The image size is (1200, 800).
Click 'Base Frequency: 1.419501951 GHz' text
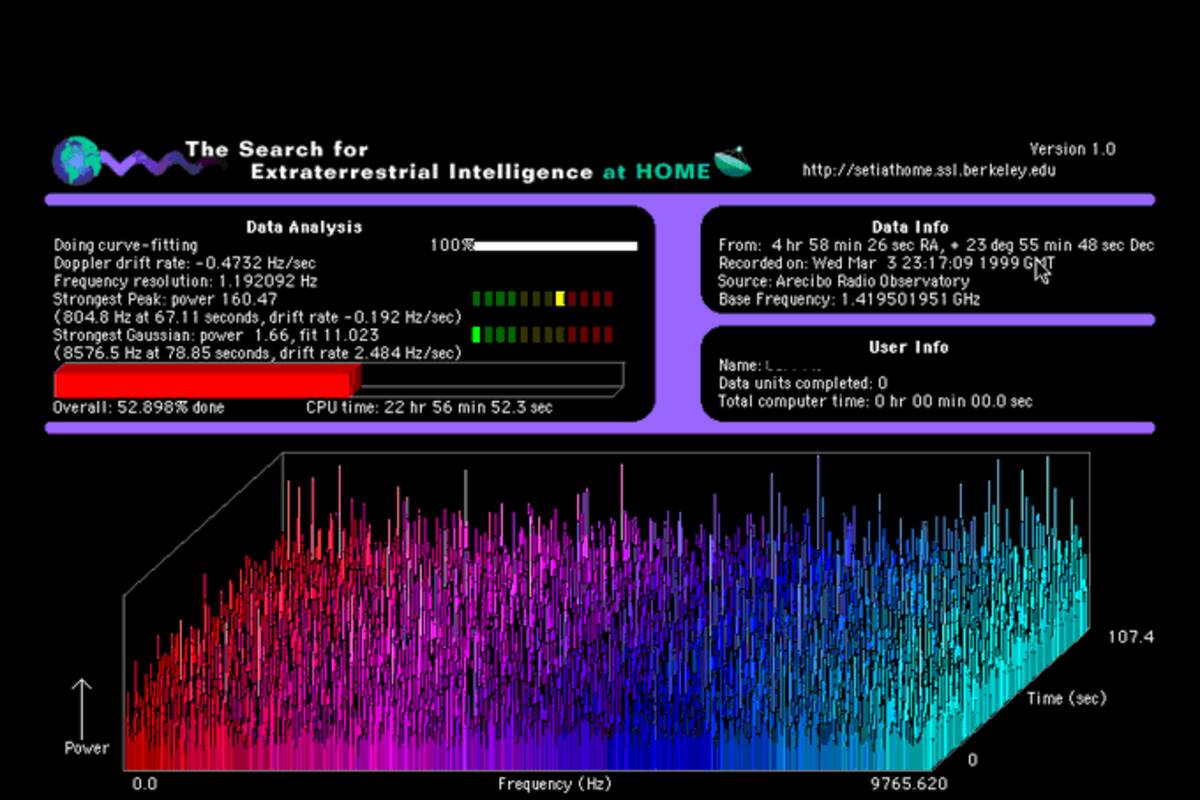[849, 299]
